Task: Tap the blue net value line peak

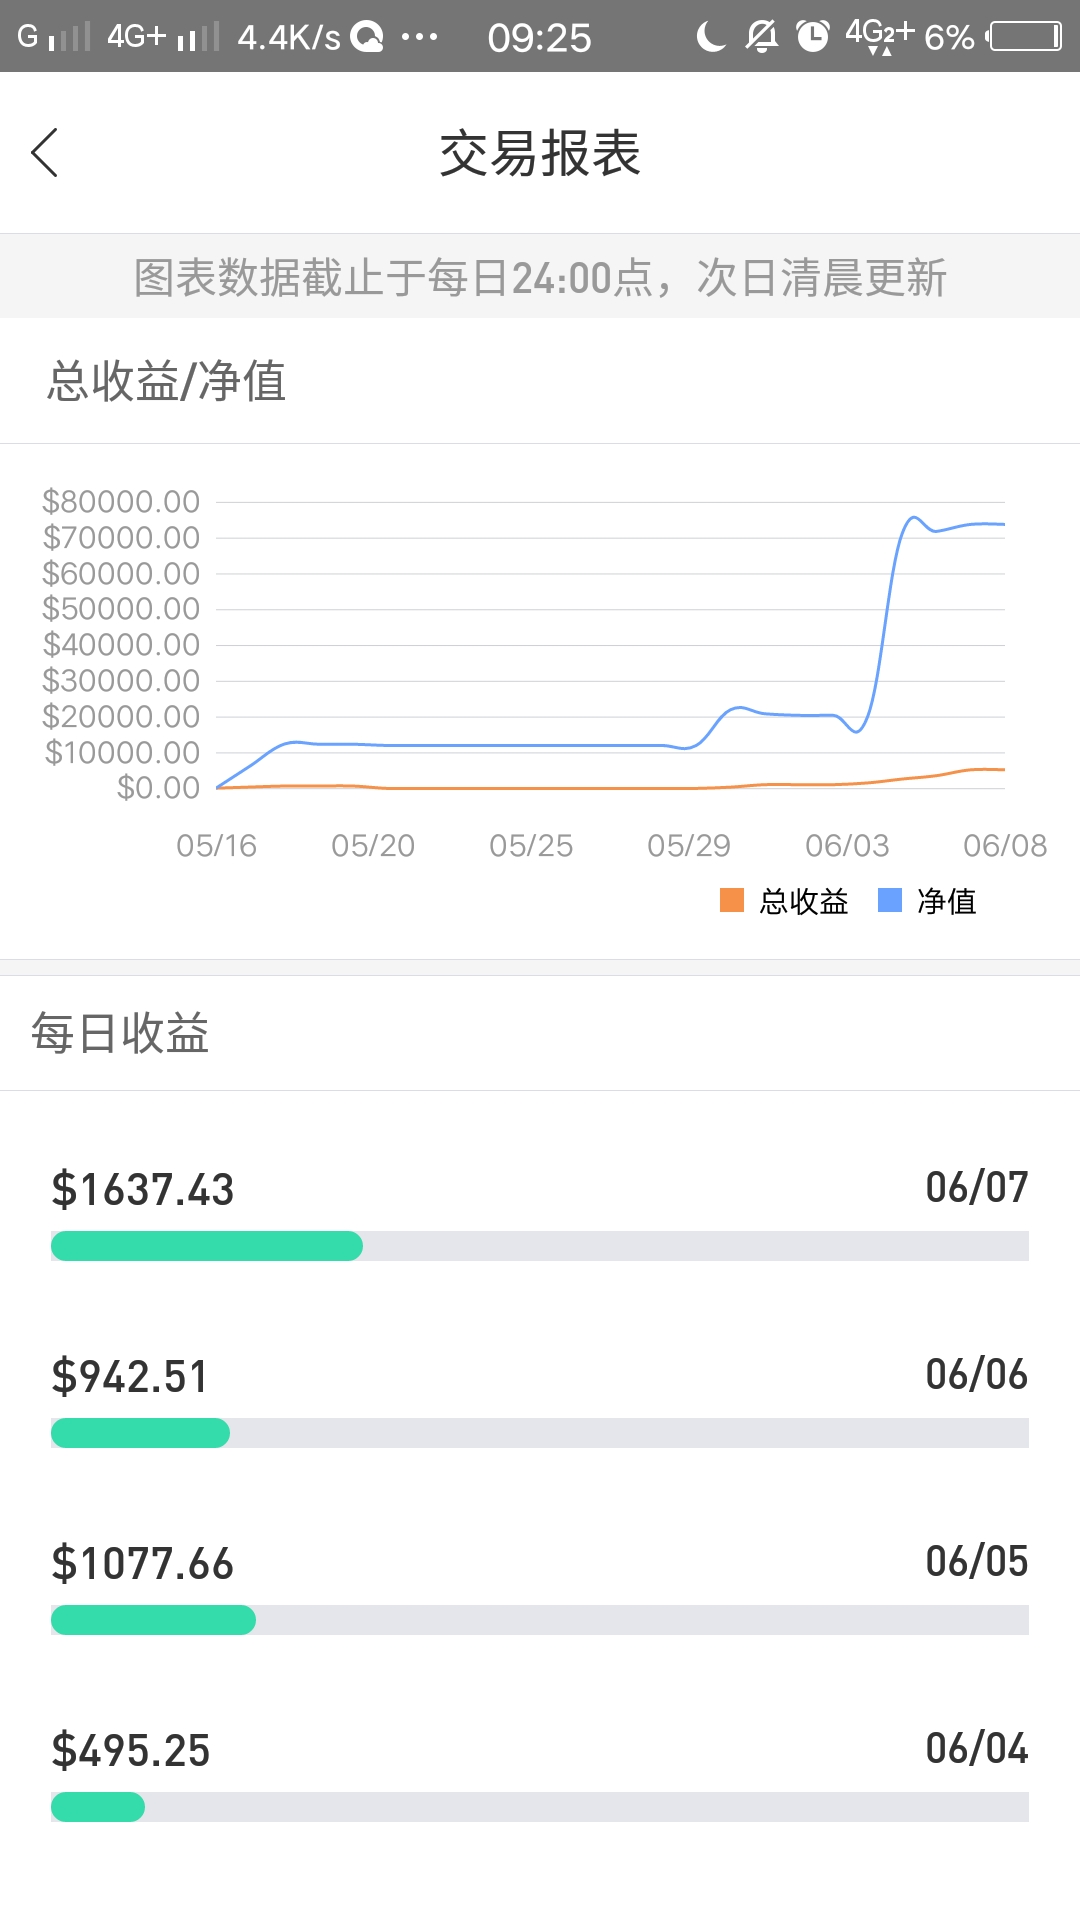Action: tap(913, 518)
